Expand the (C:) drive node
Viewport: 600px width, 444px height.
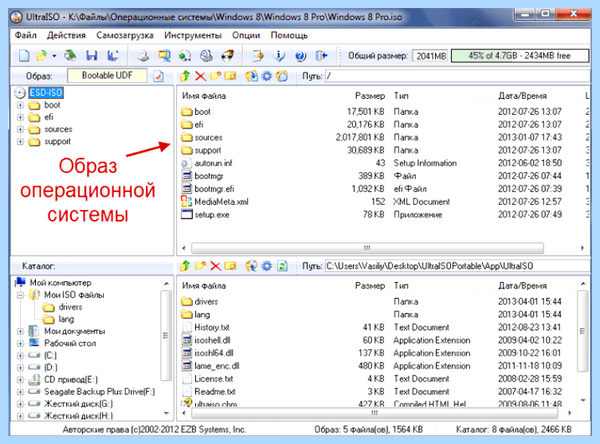click(20, 356)
